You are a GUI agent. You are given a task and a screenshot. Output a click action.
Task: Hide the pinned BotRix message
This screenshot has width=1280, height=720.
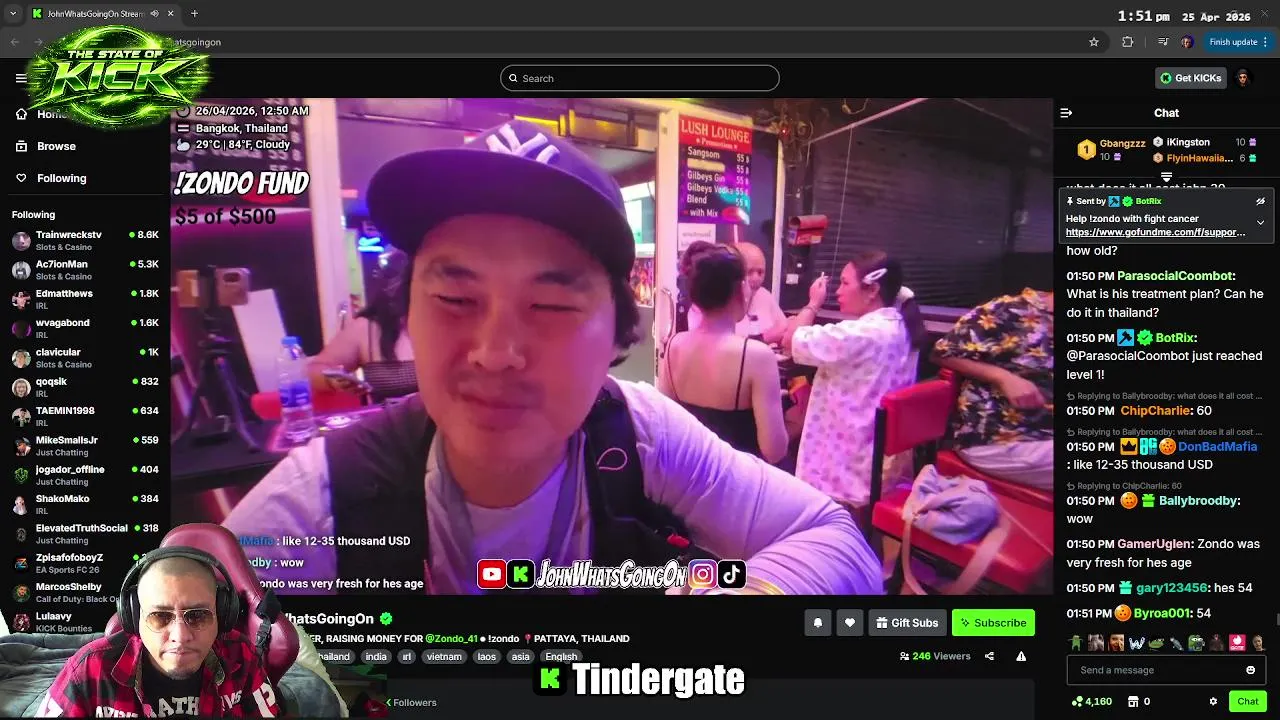click(1260, 201)
